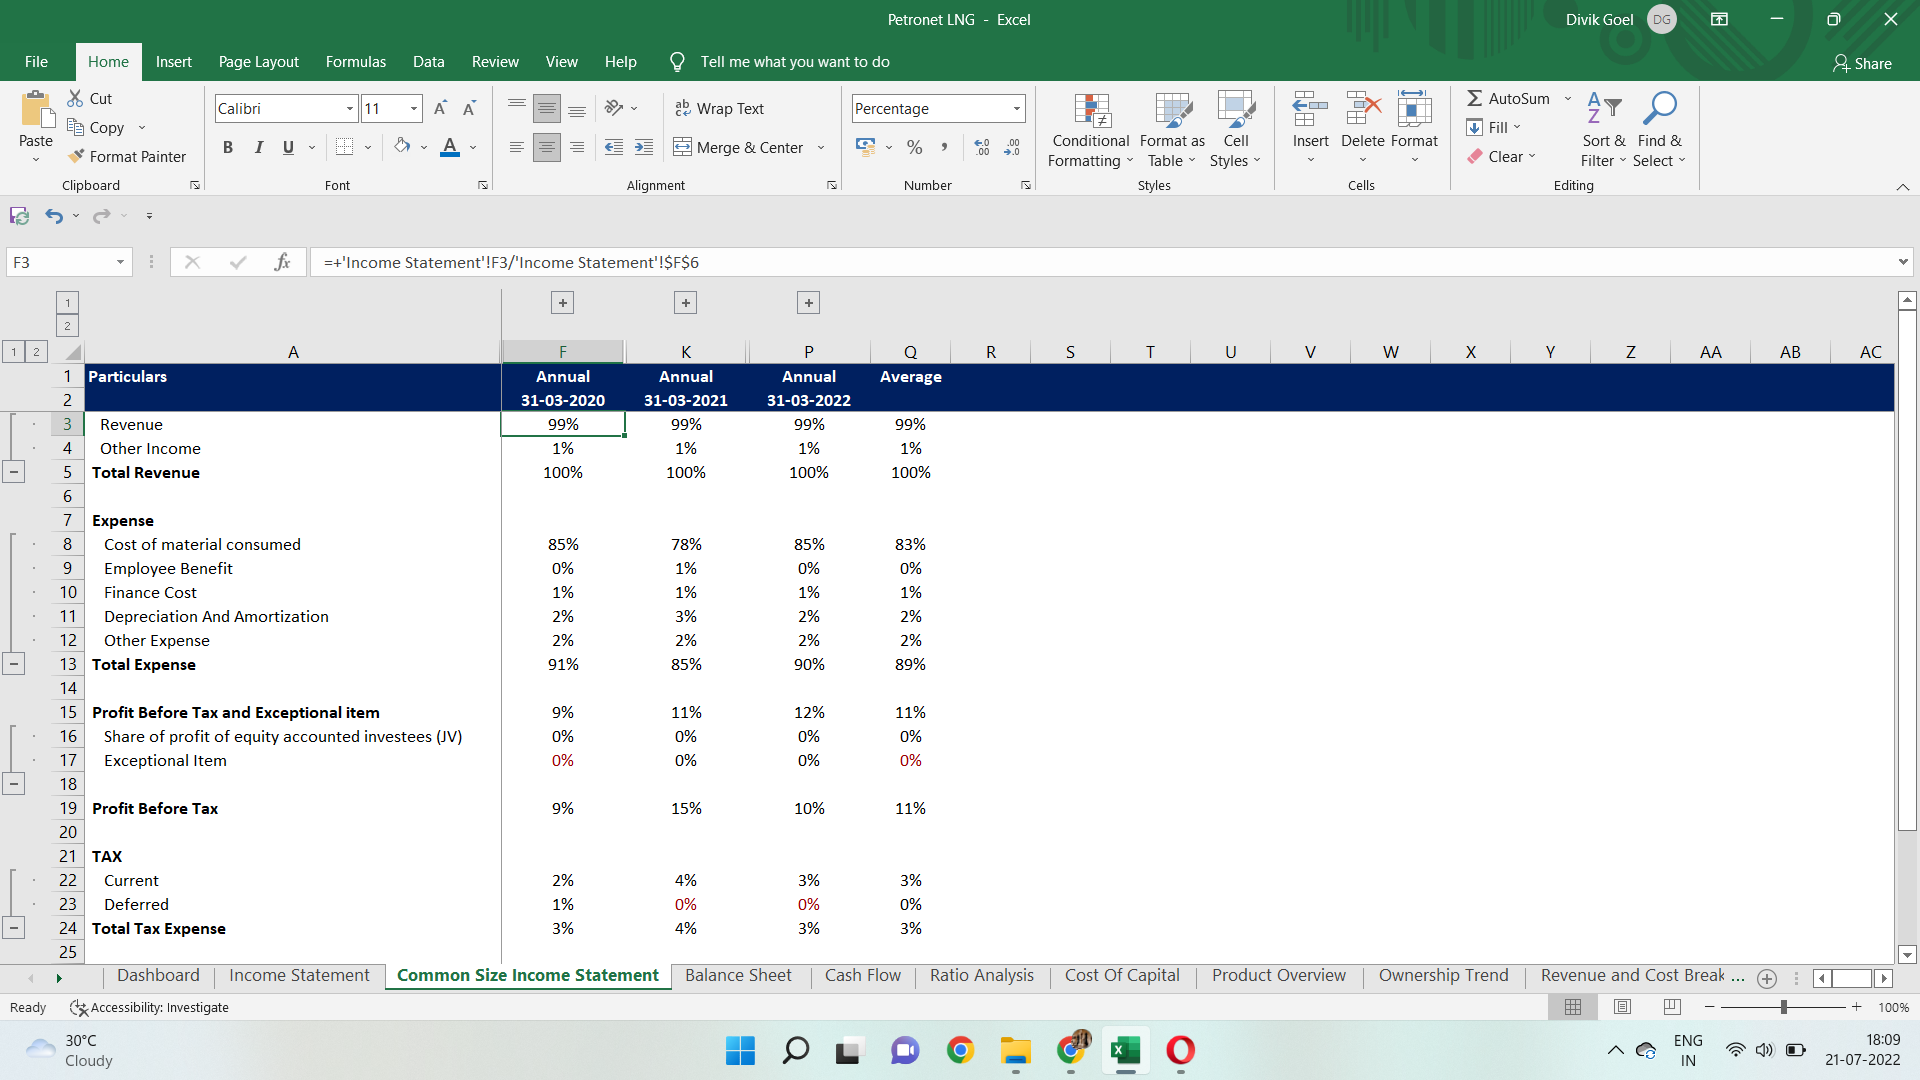
Task: Apply the Fill Color bucket
Action: tap(402, 147)
